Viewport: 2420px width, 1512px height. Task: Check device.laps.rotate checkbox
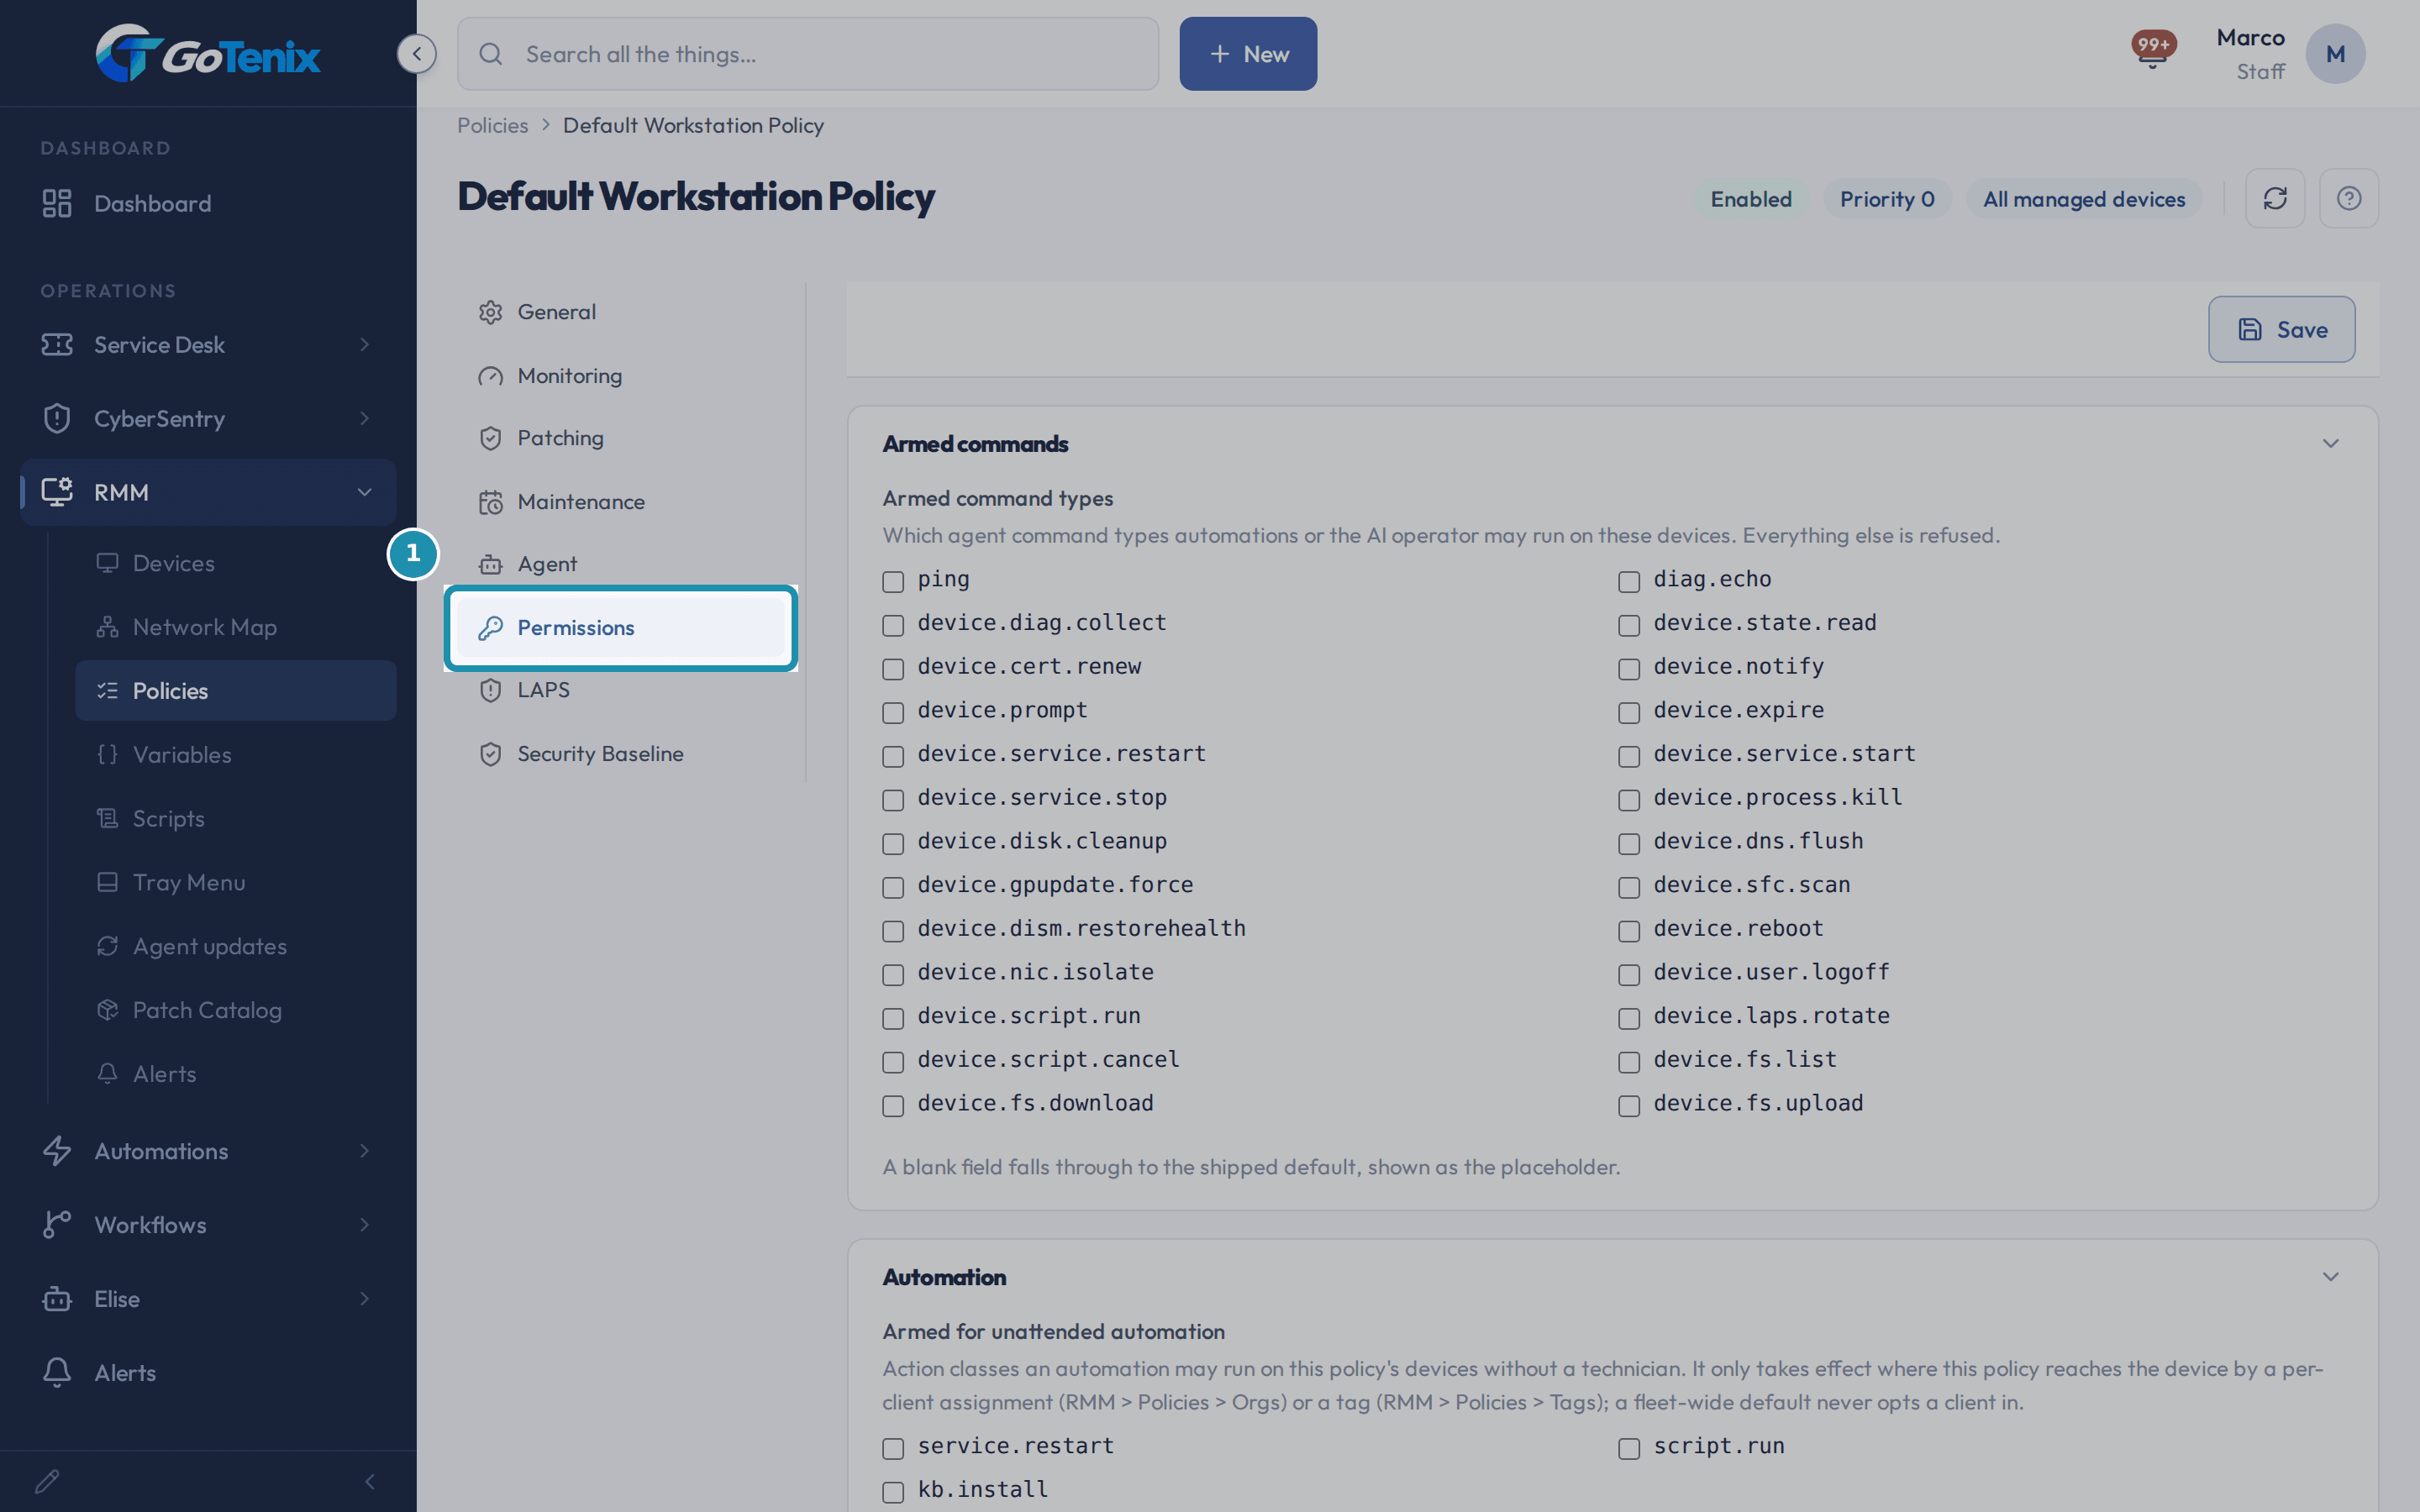[1629, 1019]
